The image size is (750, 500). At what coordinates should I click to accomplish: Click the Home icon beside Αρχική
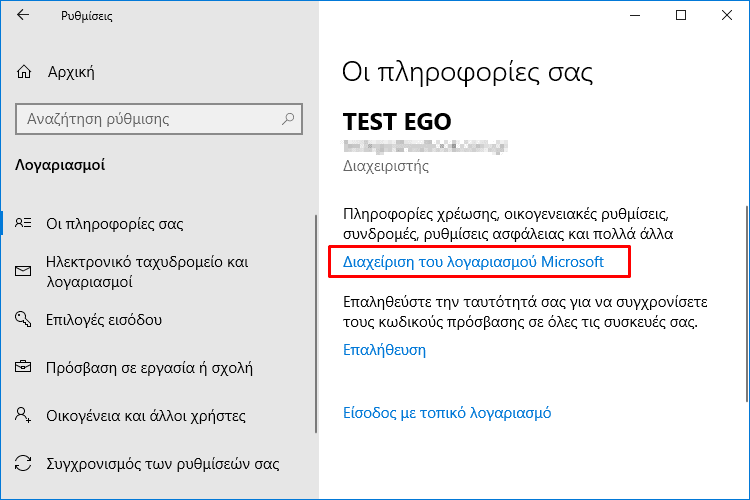24,72
